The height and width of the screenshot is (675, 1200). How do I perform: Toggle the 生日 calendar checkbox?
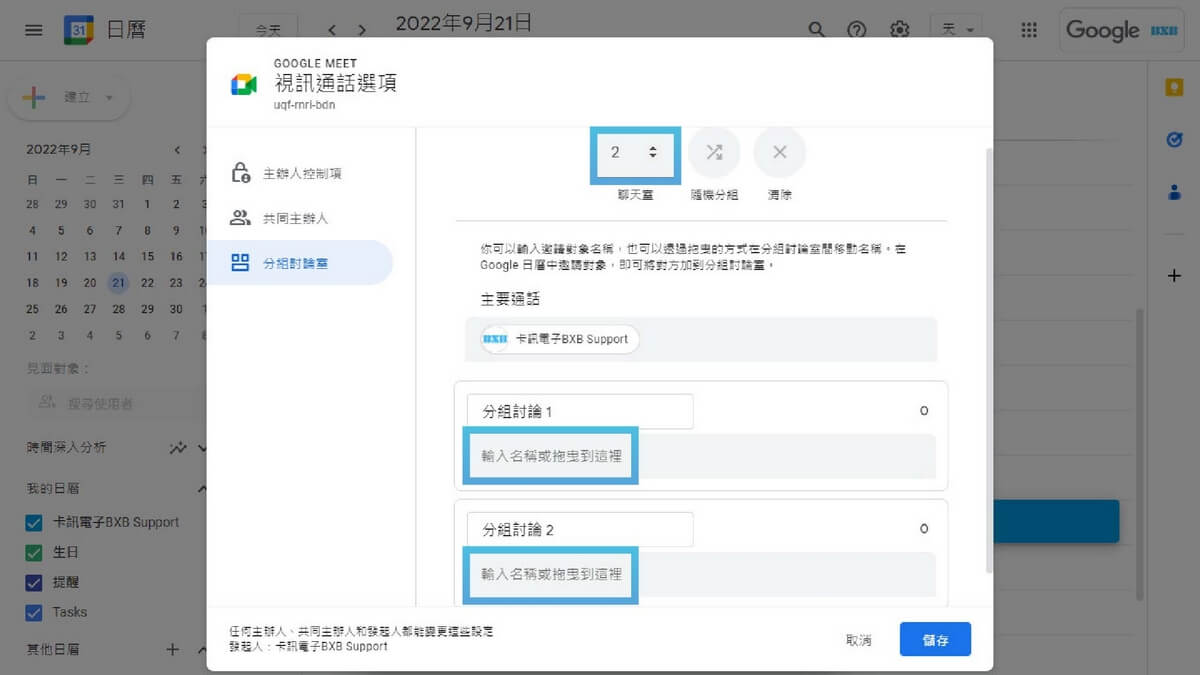point(34,552)
